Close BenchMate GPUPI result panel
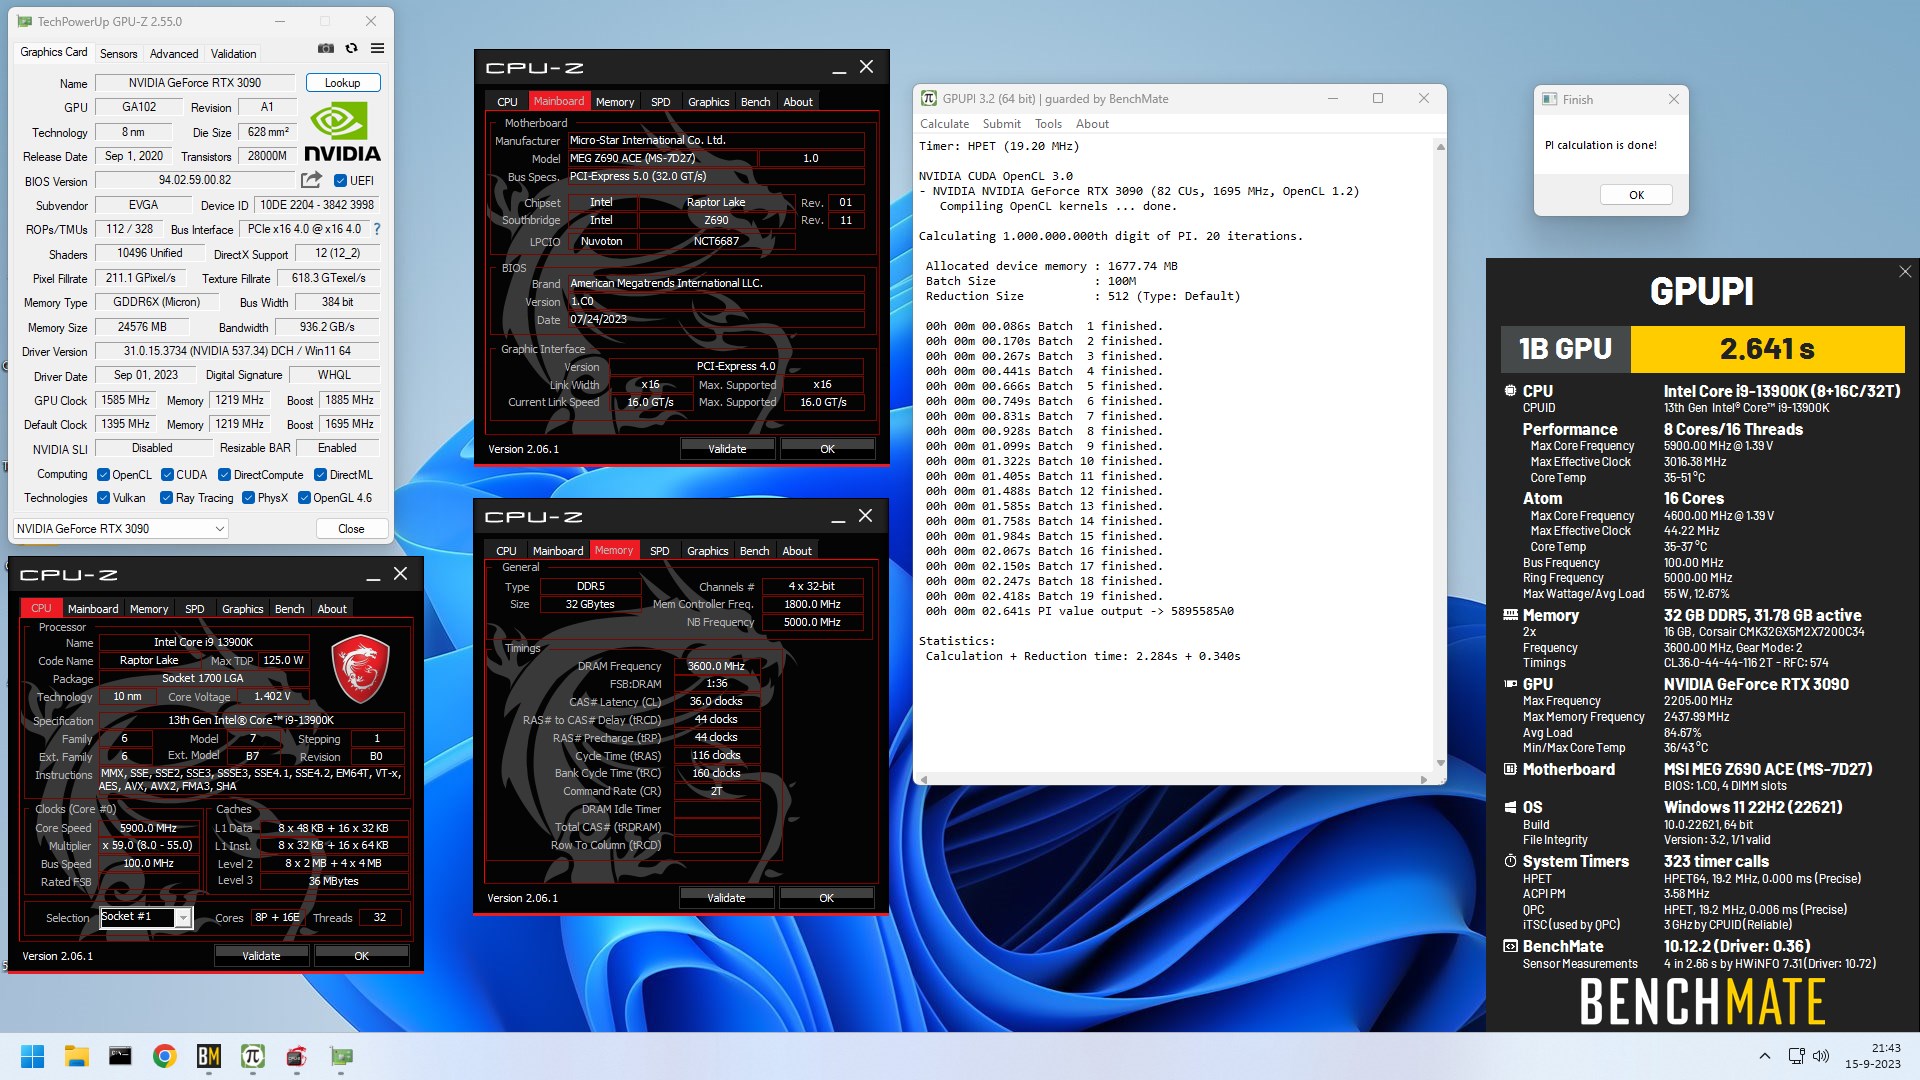The height and width of the screenshot is (1080, 1920). pos(1905,272)
